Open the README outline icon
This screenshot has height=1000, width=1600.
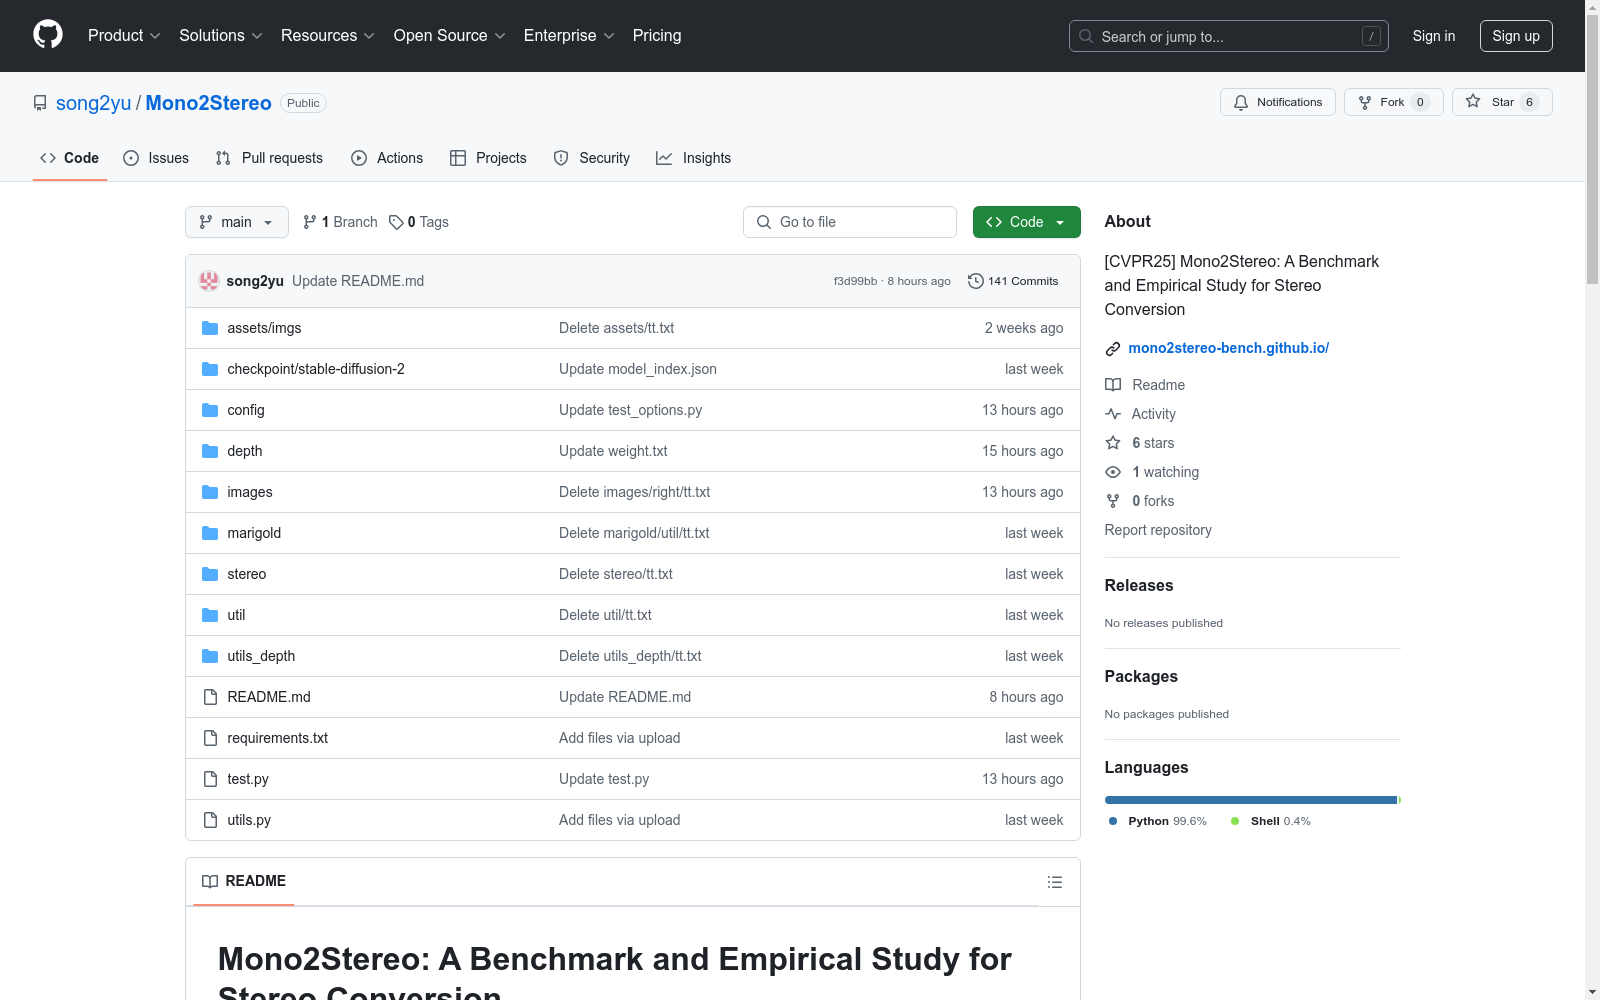1054,882
